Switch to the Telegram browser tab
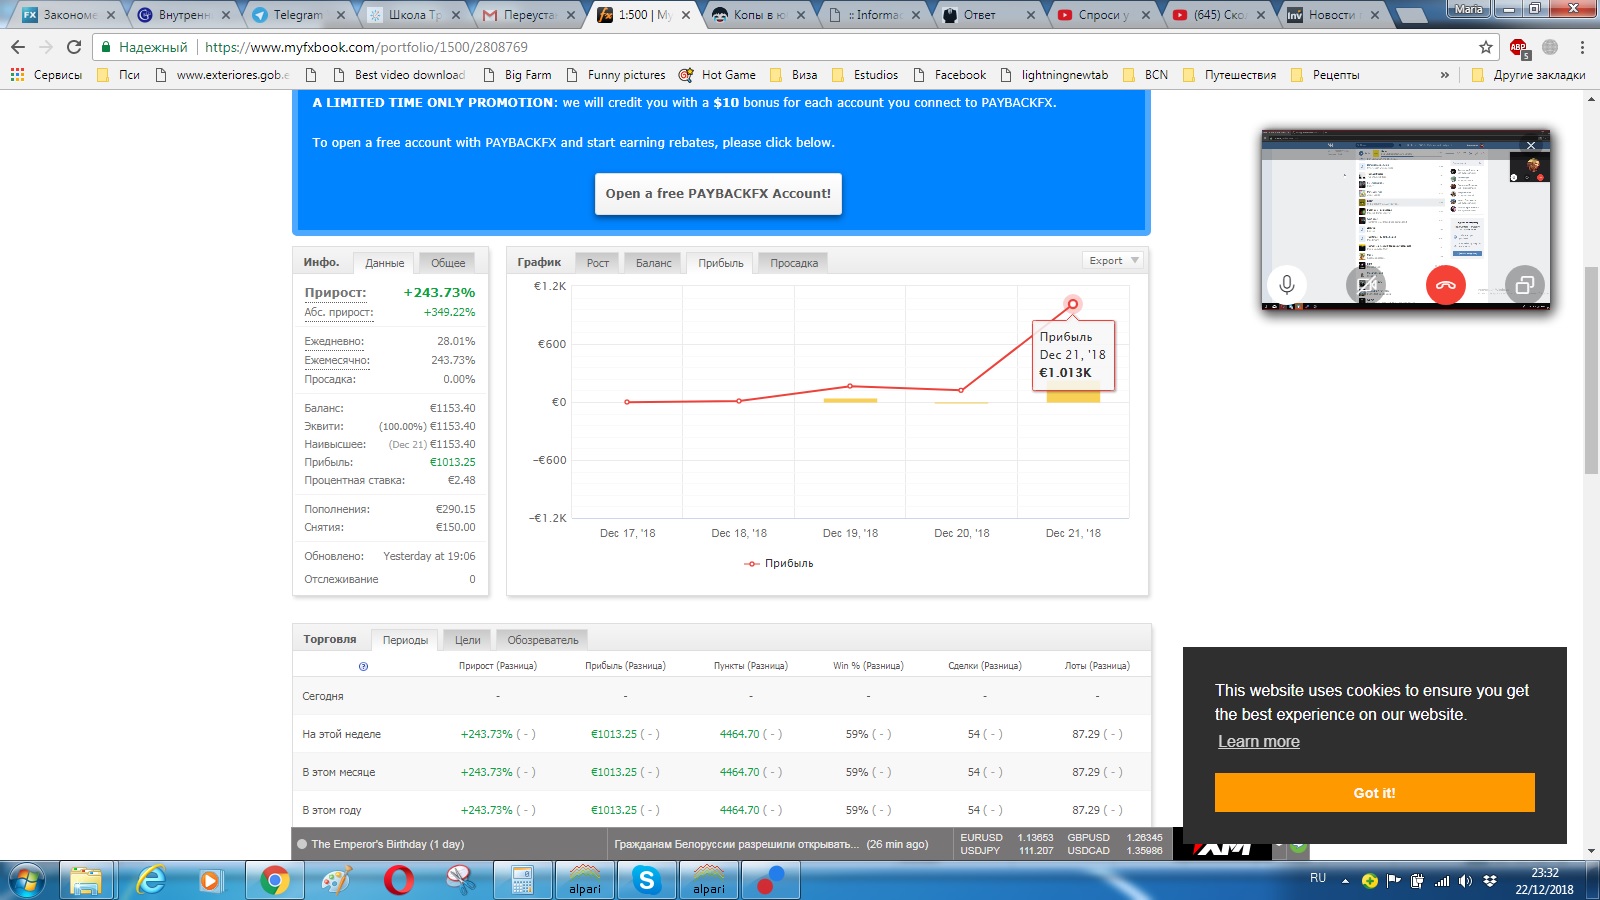 coord(298,15)
